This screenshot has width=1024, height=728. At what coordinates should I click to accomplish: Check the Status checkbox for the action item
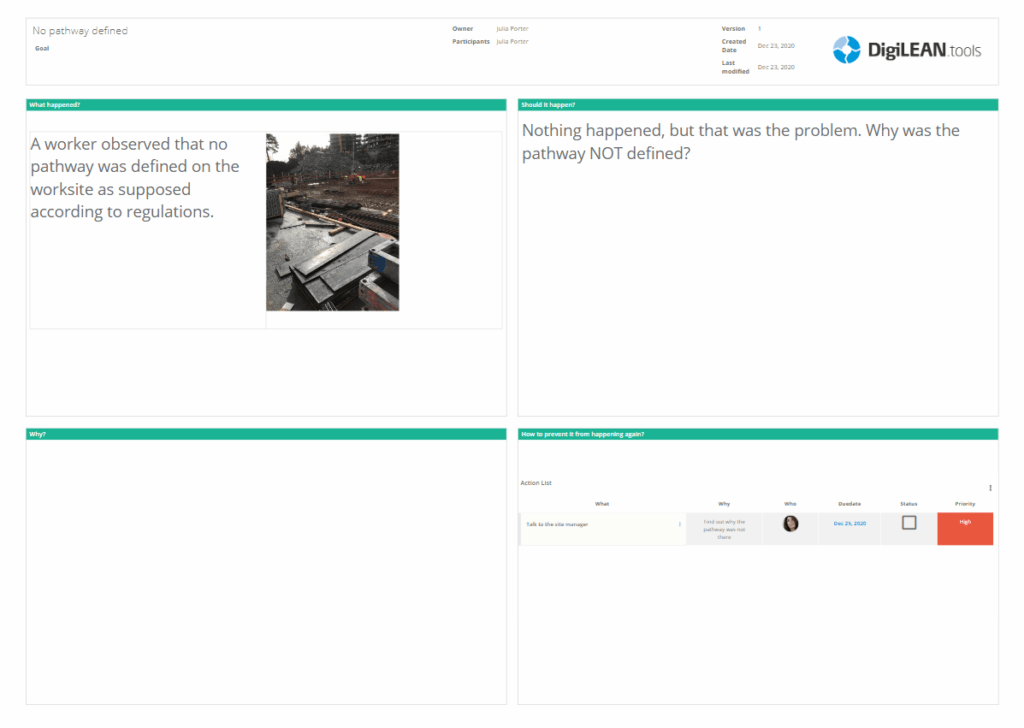(x=907, y=521)
